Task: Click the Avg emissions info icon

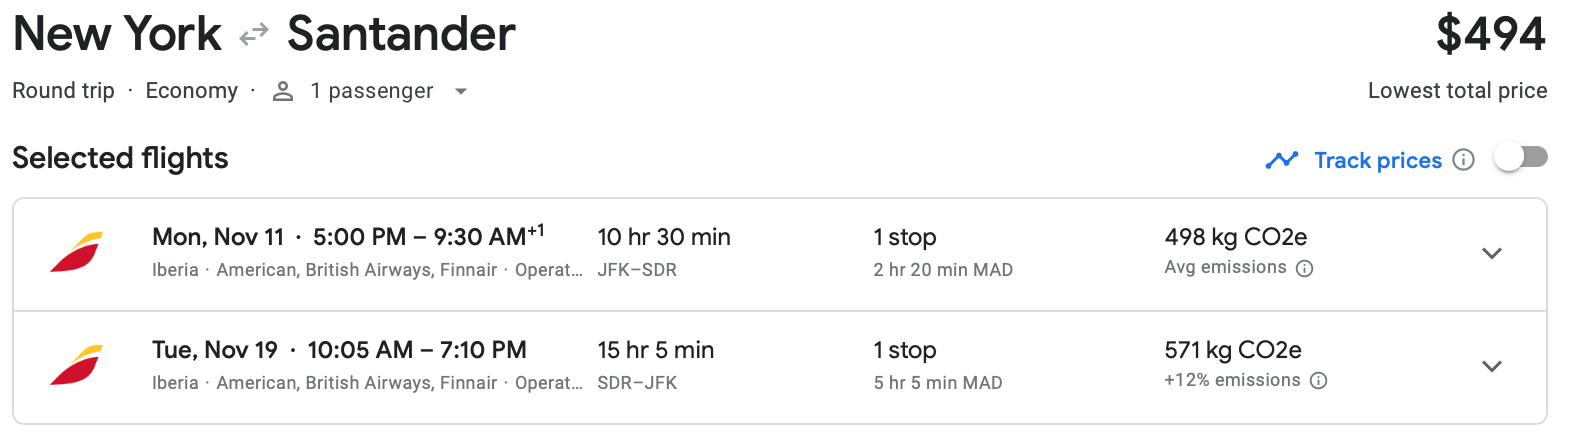Action: 1304,268
